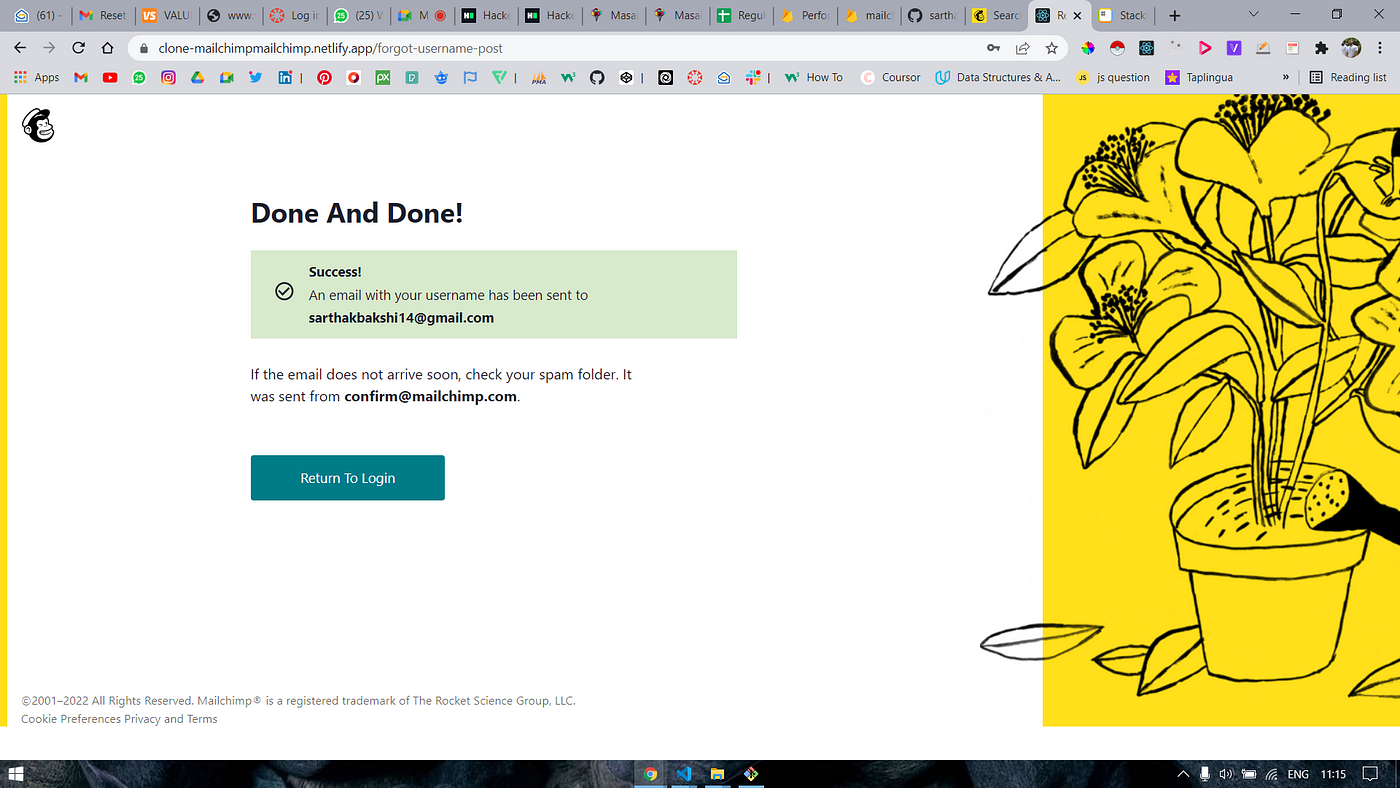
Task: Show hidden bookmarks via the double chevron
Action: pos(1286,77)
